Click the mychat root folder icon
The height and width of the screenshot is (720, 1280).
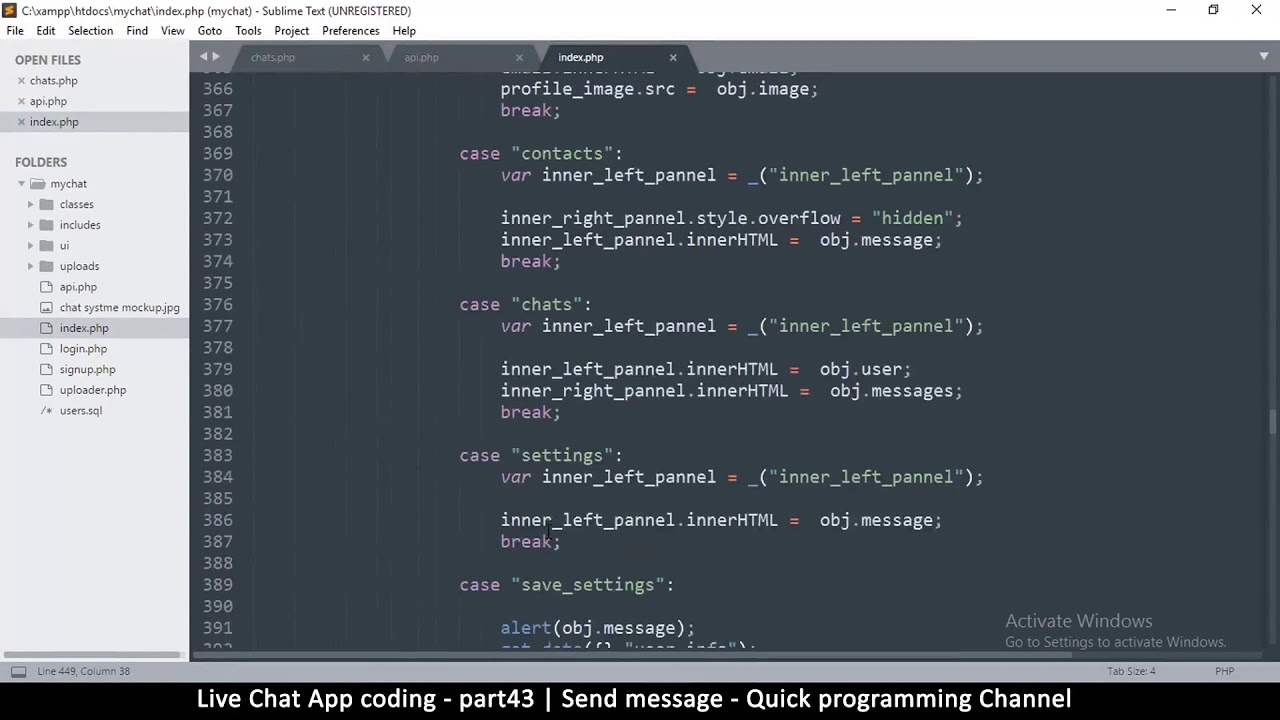point(37,184)
